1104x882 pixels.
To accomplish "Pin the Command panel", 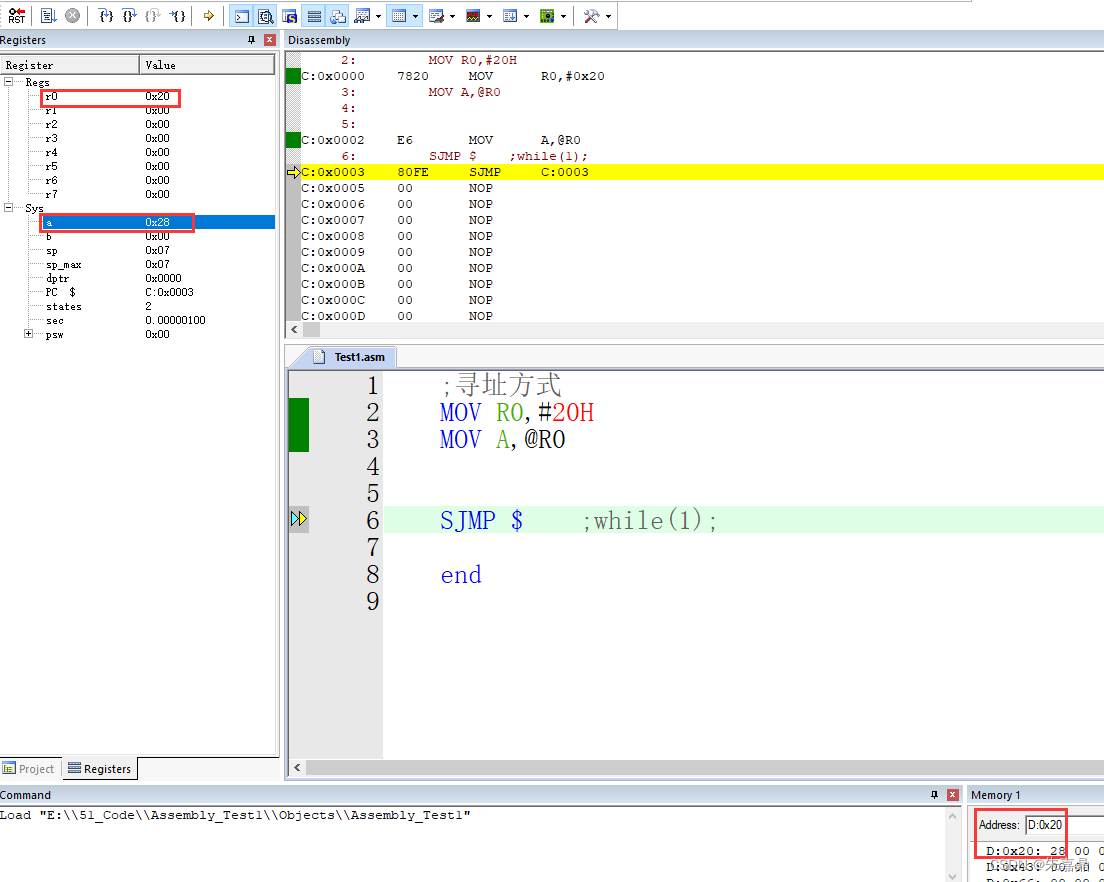I will tap(934, 795).
